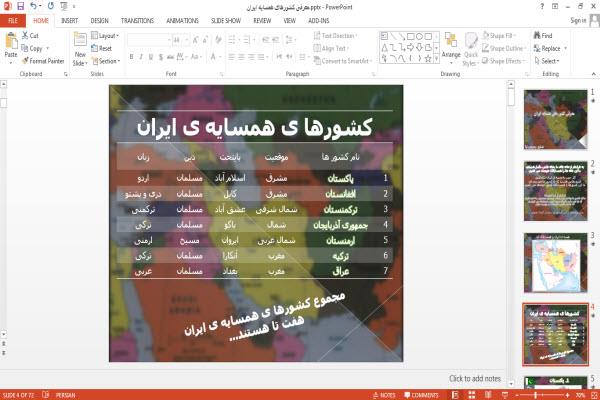Viewport: 600px width, 400px height.
Task: Insert a New Slide
Action: point(80,50)
